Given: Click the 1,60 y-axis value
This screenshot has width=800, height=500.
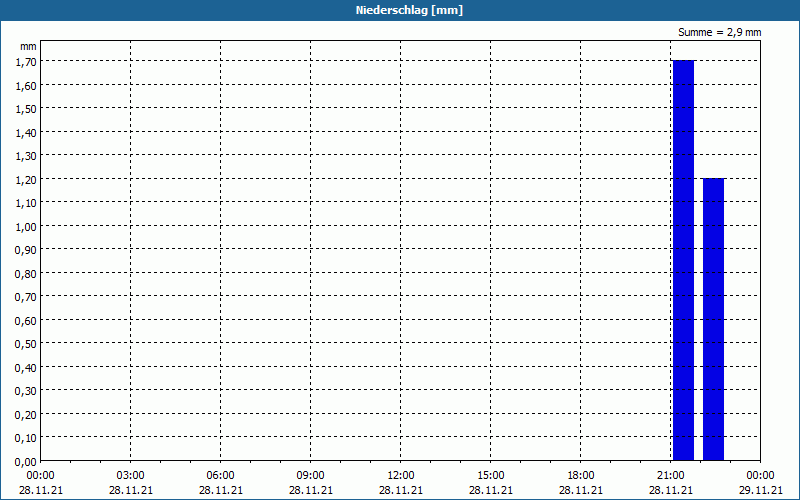Looking at the screenshot, I should click(x=26, y=86).
